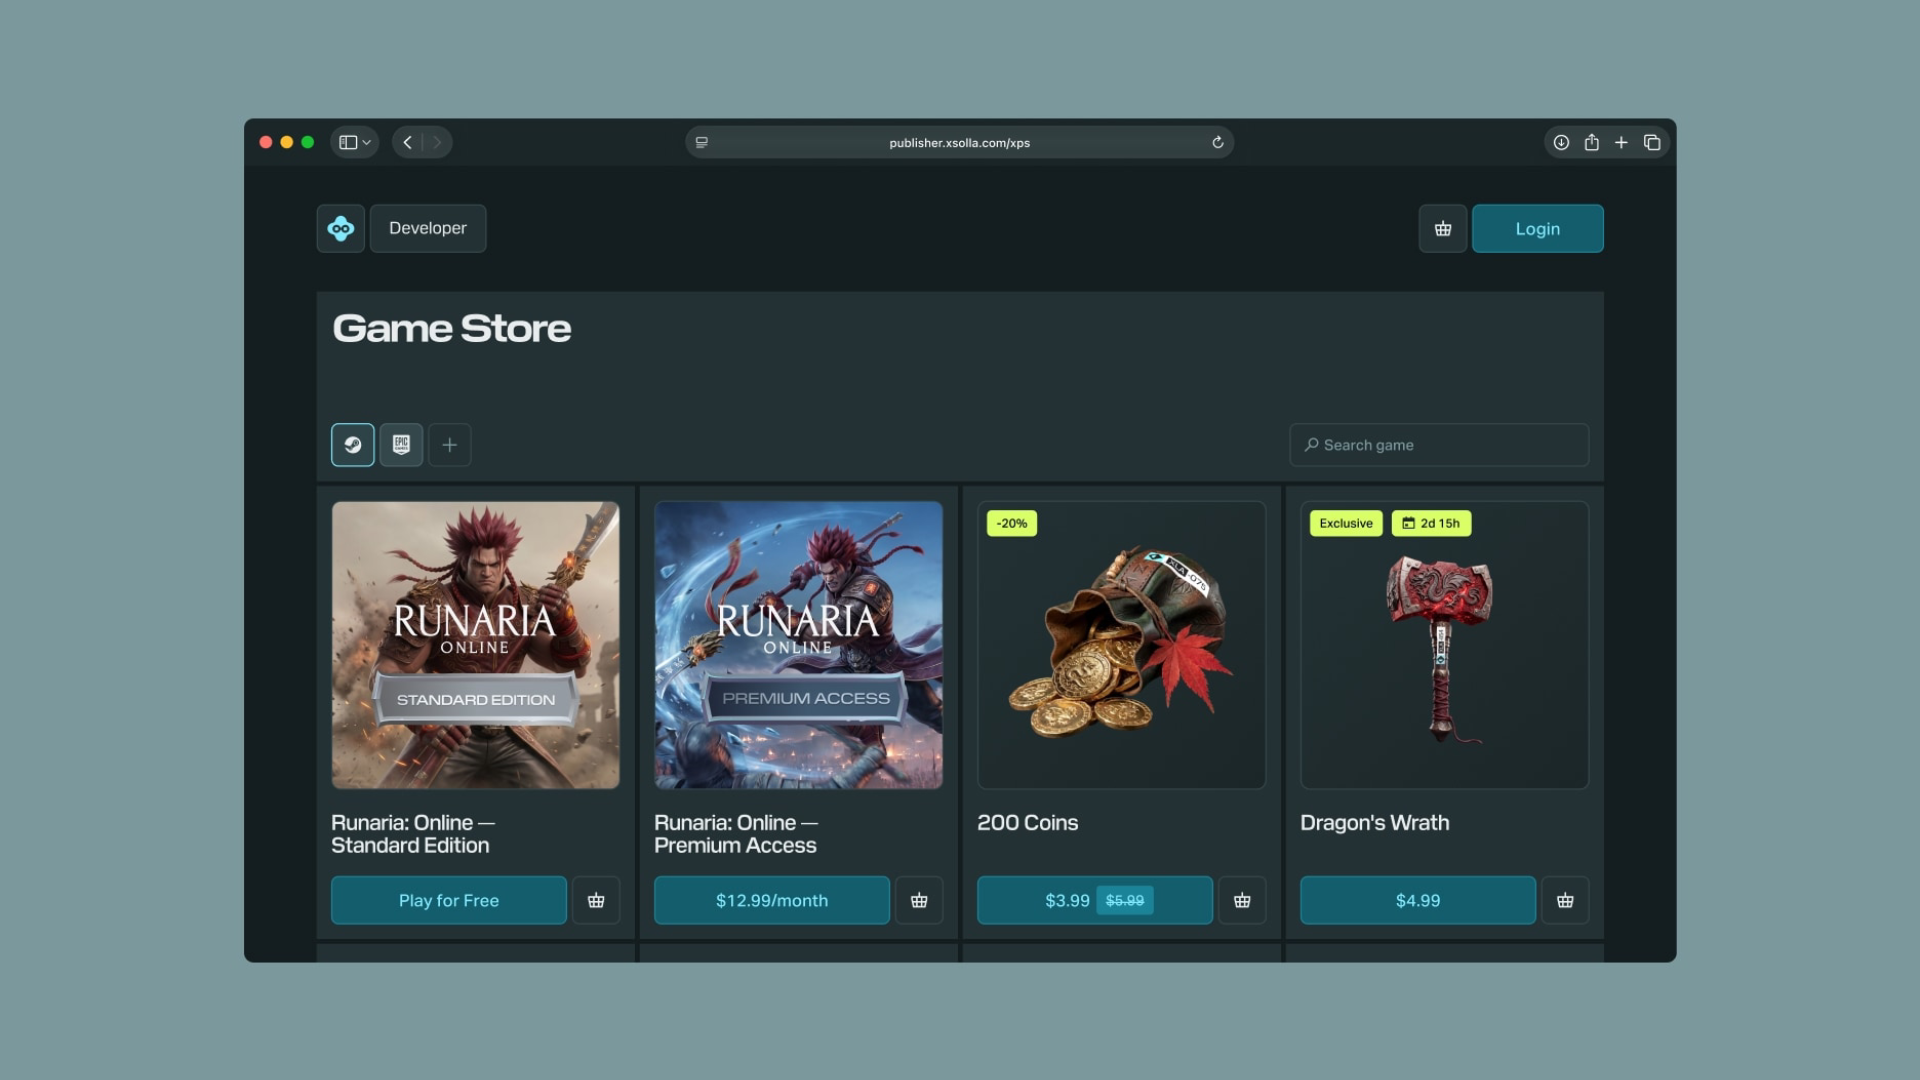Add Runaria Standard Edition to cart
1920x1080 pixels.
click(596, 900)
